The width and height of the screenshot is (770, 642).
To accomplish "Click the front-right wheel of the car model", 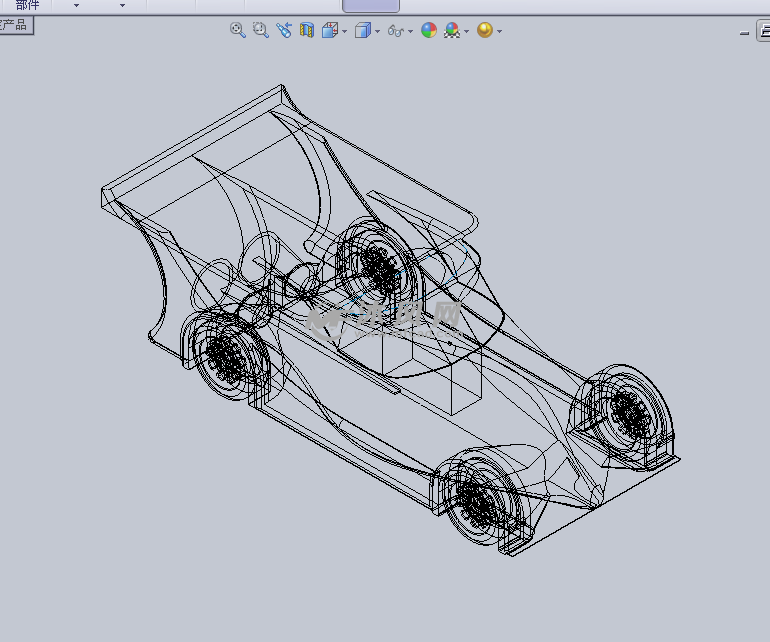I will pos(478,500).
